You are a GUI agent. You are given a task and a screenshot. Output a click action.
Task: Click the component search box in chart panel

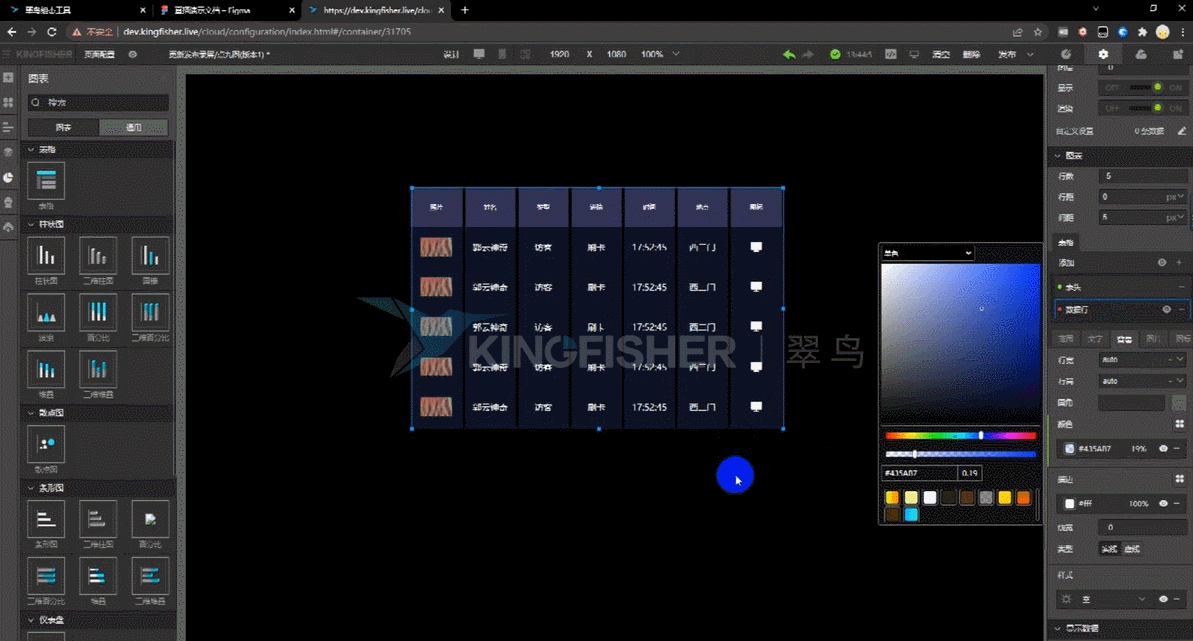pyautogui.click(x=98, y=102)
